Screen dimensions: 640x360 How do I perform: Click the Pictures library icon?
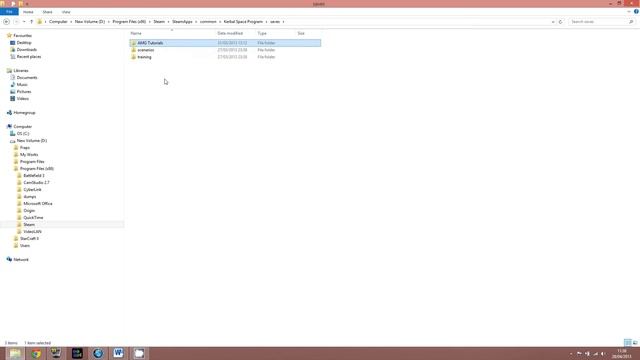coord(13,91)
